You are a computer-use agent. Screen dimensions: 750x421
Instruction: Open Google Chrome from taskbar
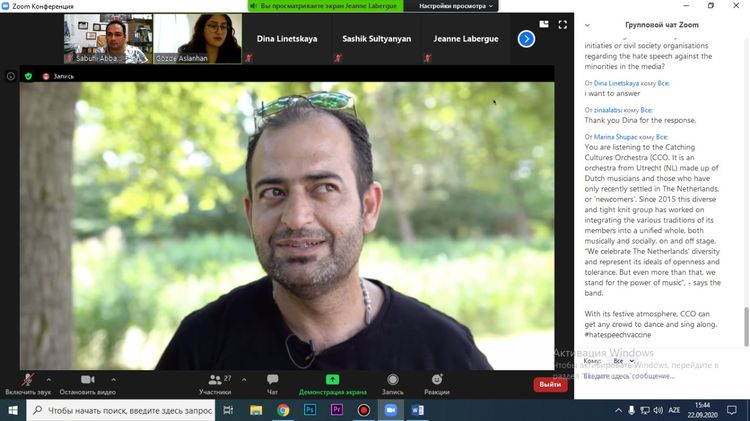point(283,410)
